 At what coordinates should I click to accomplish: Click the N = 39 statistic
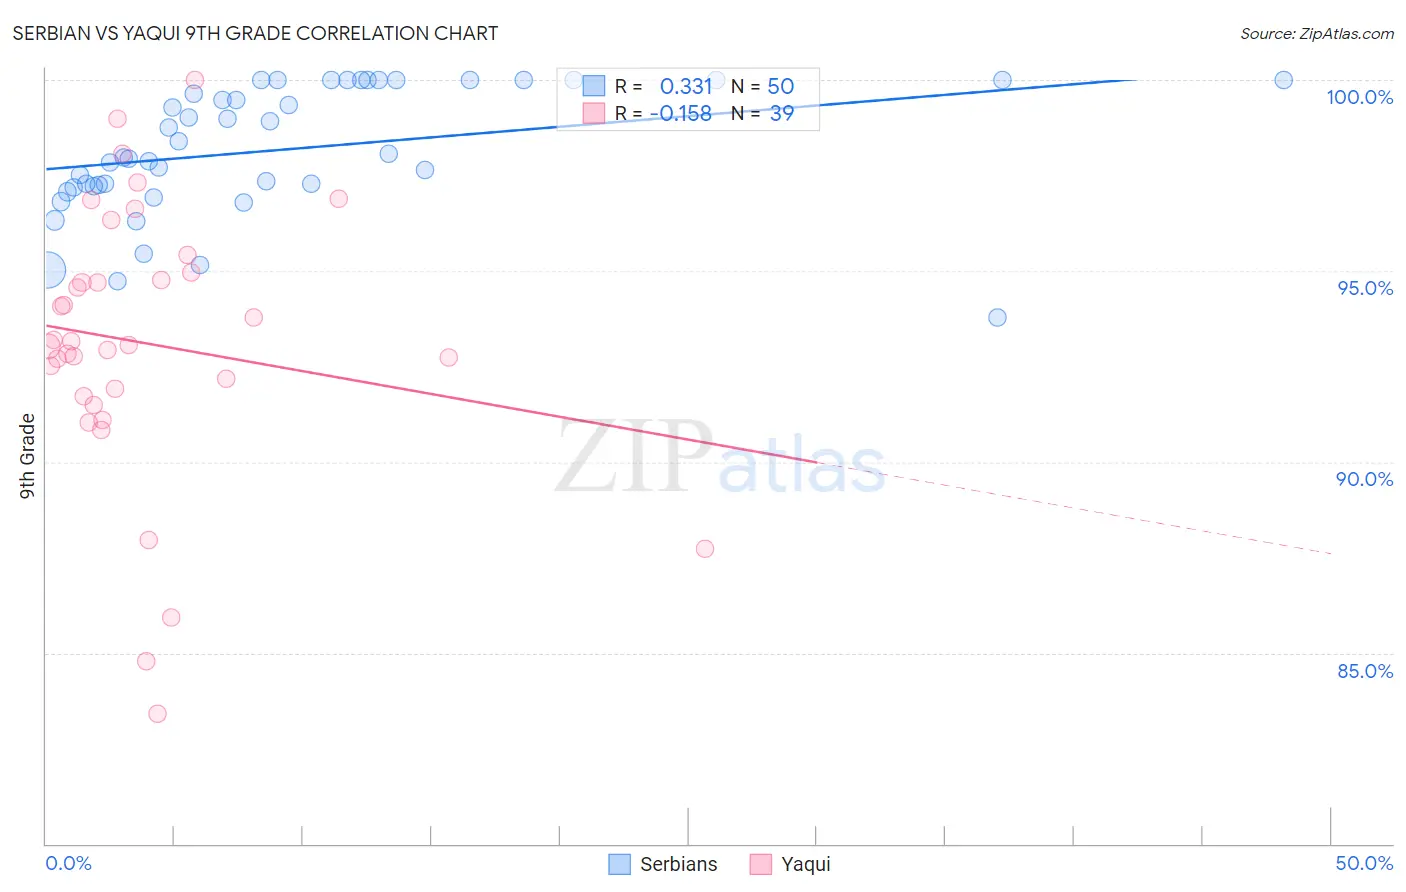(x=762, y=113)
